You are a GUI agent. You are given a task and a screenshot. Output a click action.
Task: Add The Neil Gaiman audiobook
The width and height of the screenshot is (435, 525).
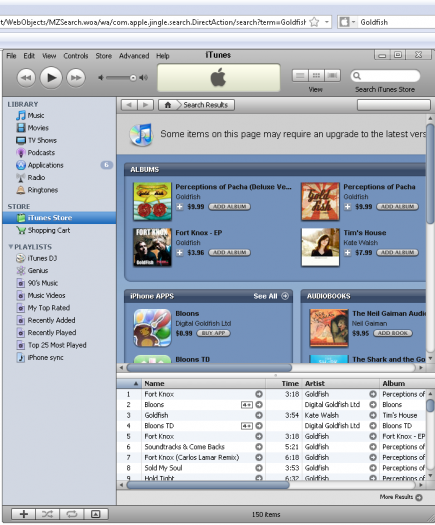coord(393,333)
